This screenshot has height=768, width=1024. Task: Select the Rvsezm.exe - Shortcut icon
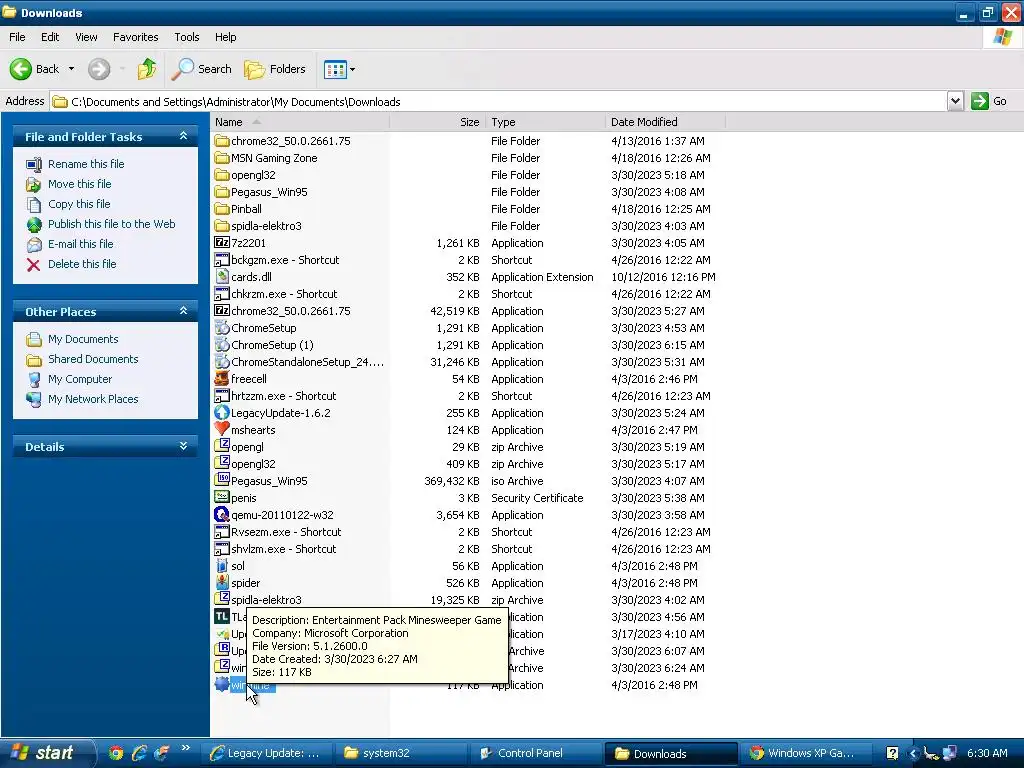point(222,531)
